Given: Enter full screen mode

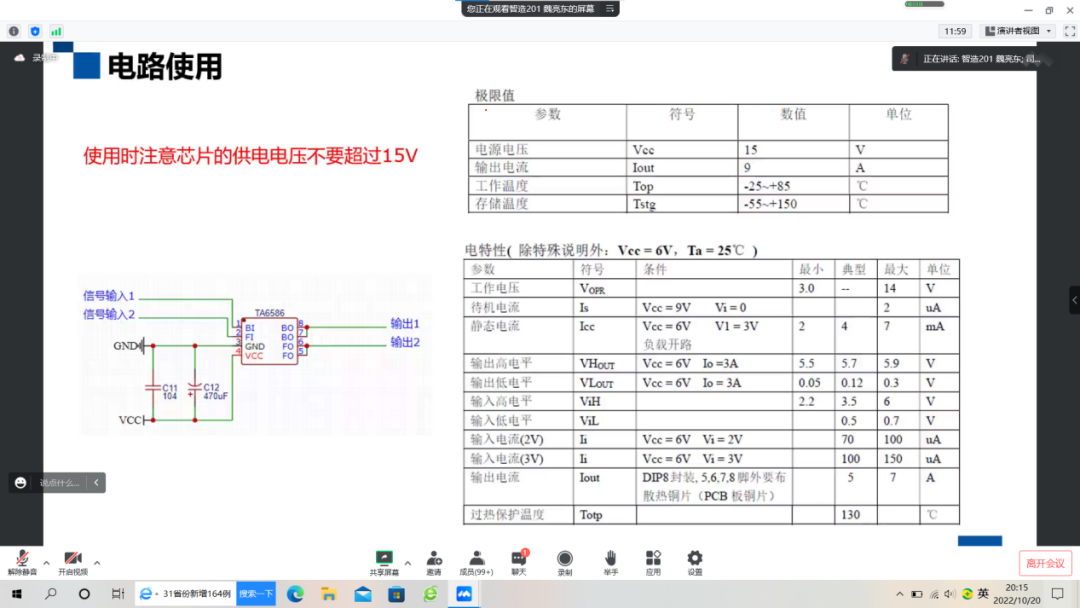Looking at the screenshot, I should (x=1070, y=31).
